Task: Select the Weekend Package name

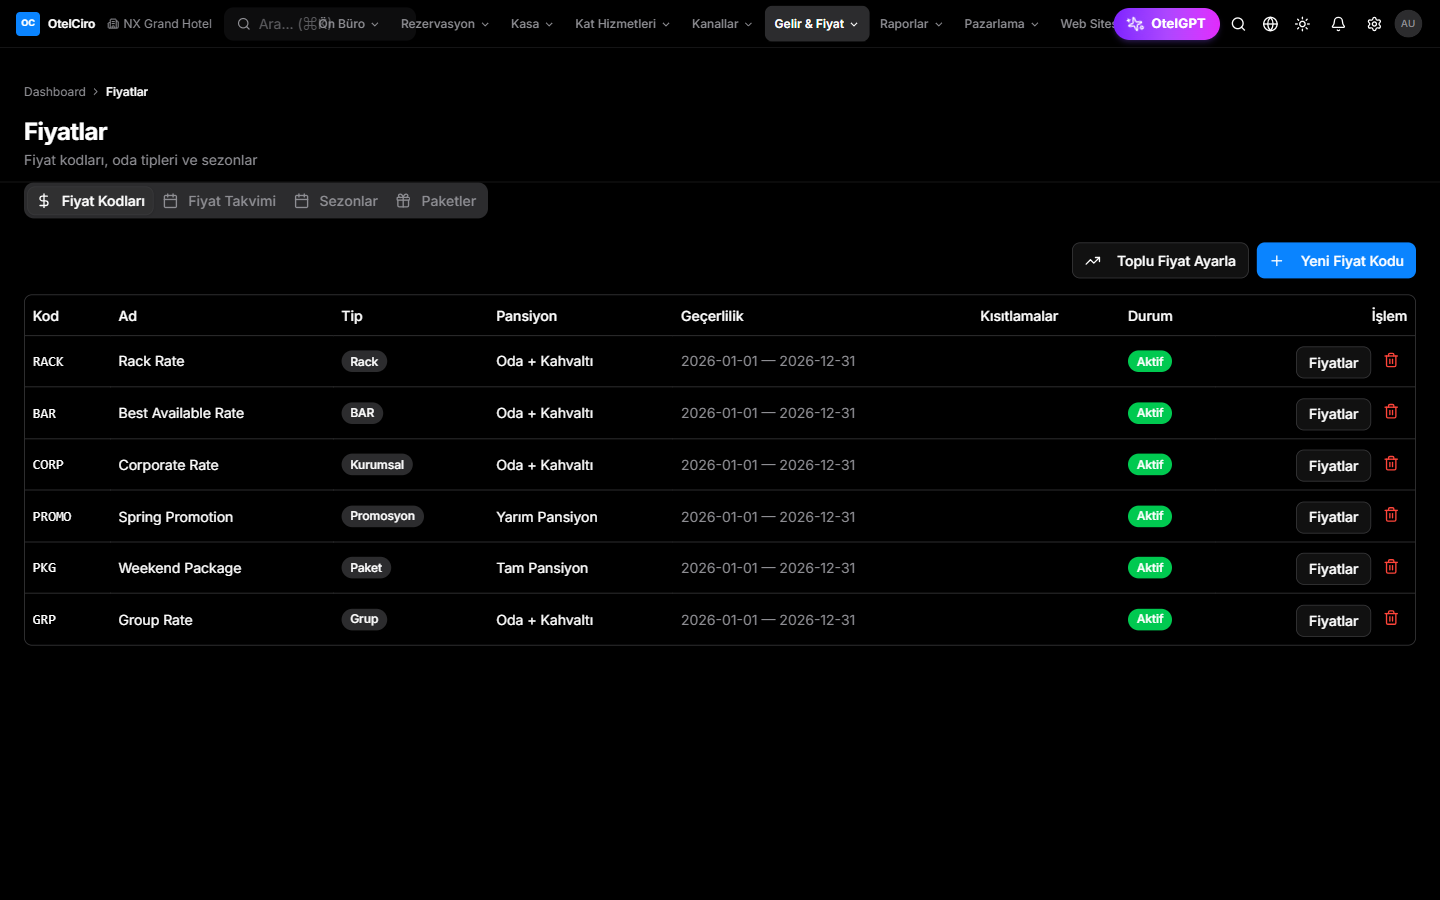Action: [180, 568]
